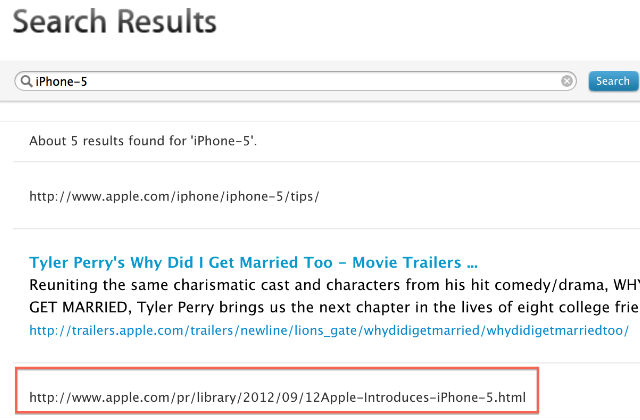Click the top edge of the red highlight box
640x420 pixels.
point(277,369)
